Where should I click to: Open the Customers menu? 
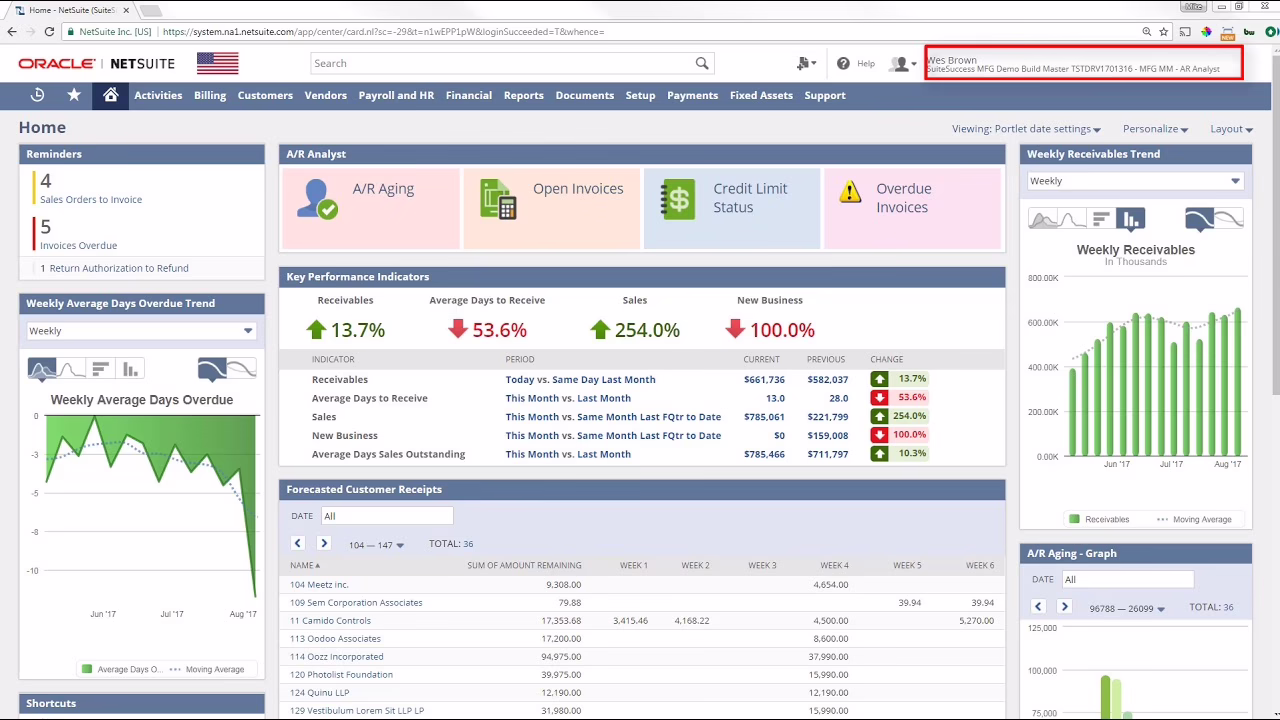click(x=265, y=95)
